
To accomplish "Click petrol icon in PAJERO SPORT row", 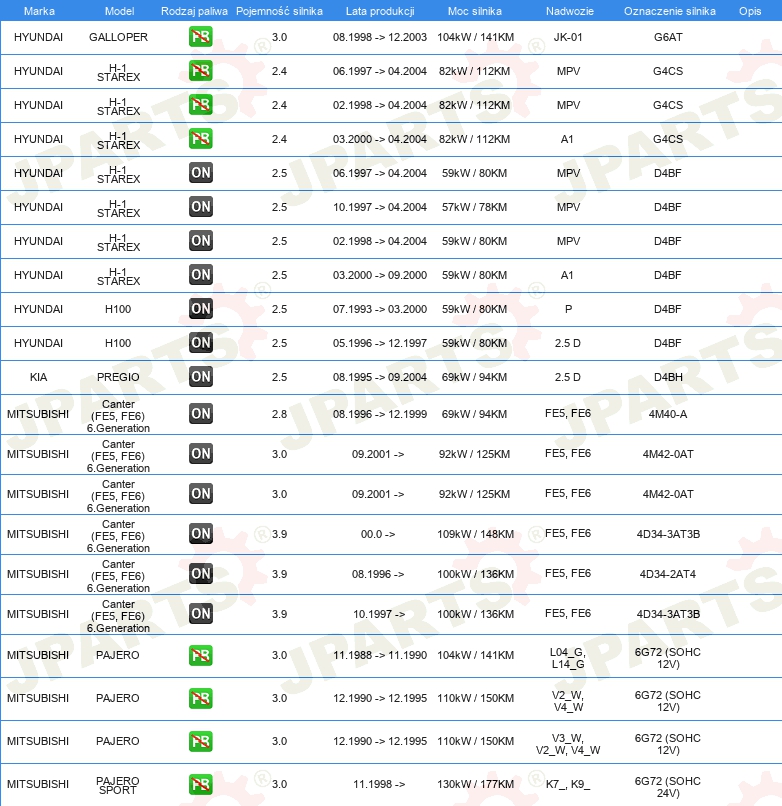I will tap(201, 784).
